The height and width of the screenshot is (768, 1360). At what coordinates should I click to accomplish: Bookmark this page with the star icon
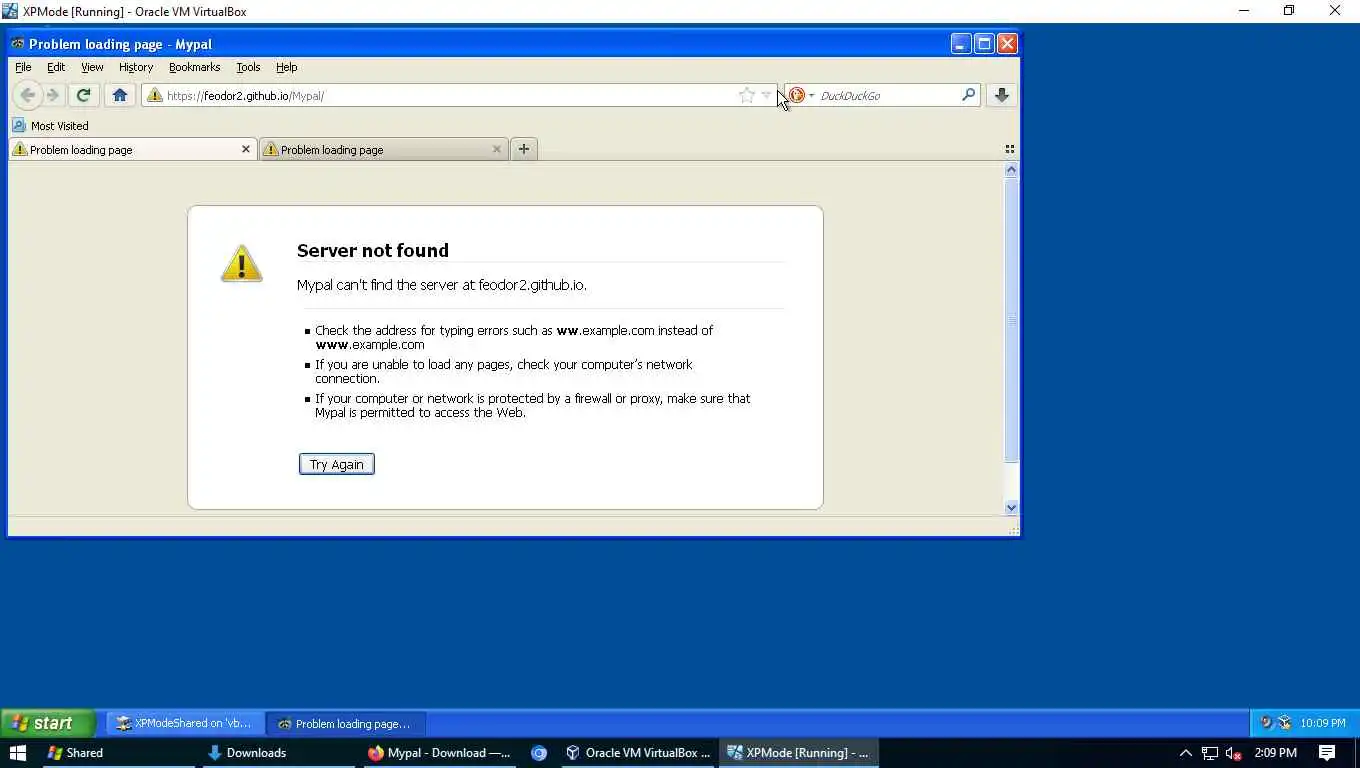point(747,95)
